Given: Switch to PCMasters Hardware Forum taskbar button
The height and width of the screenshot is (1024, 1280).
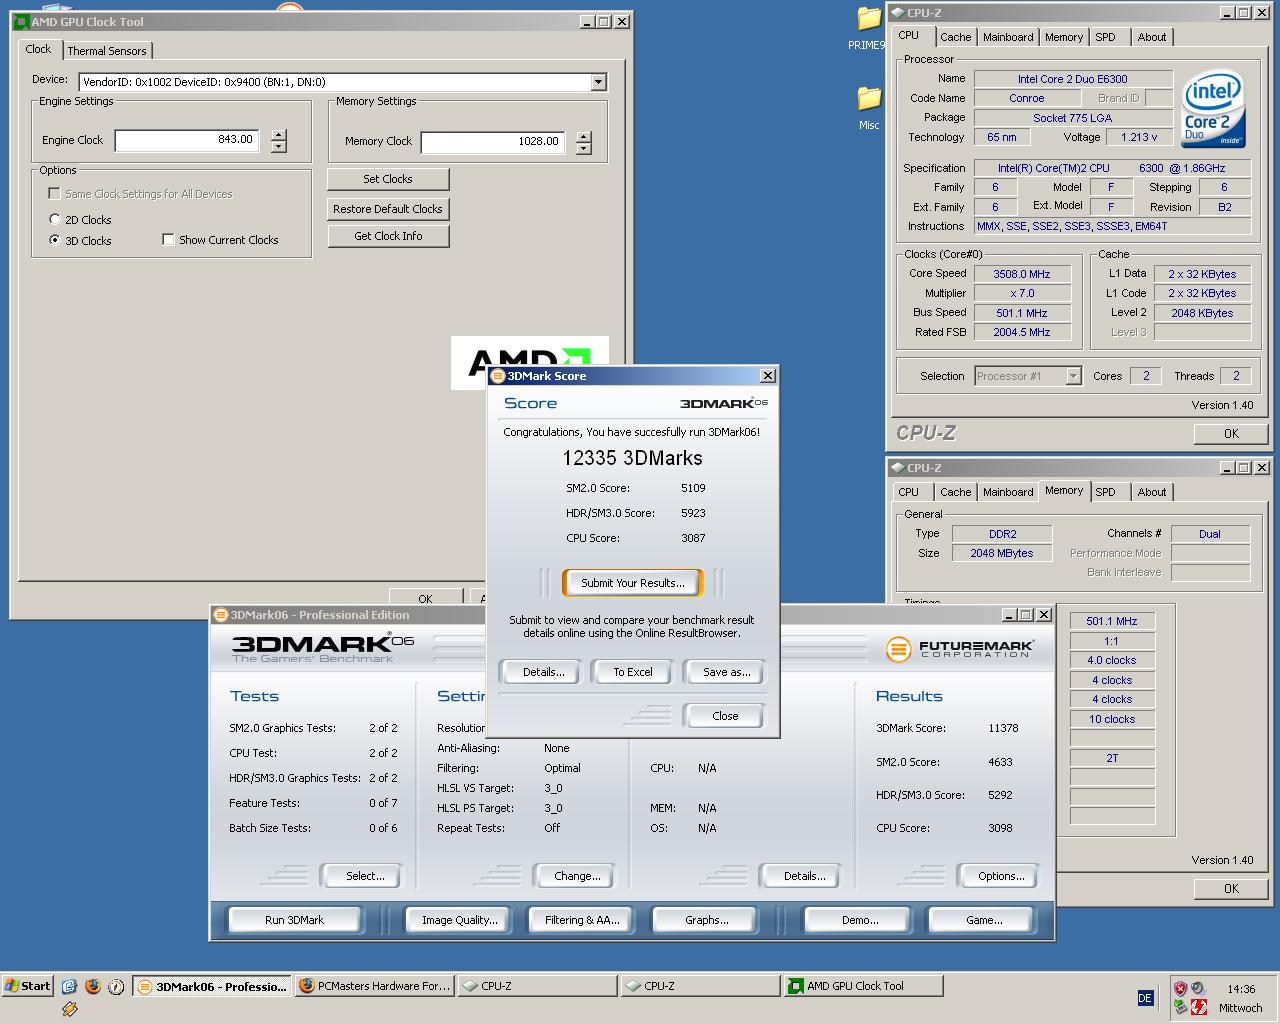Looking at the screenshot, I should coord(375,986).
